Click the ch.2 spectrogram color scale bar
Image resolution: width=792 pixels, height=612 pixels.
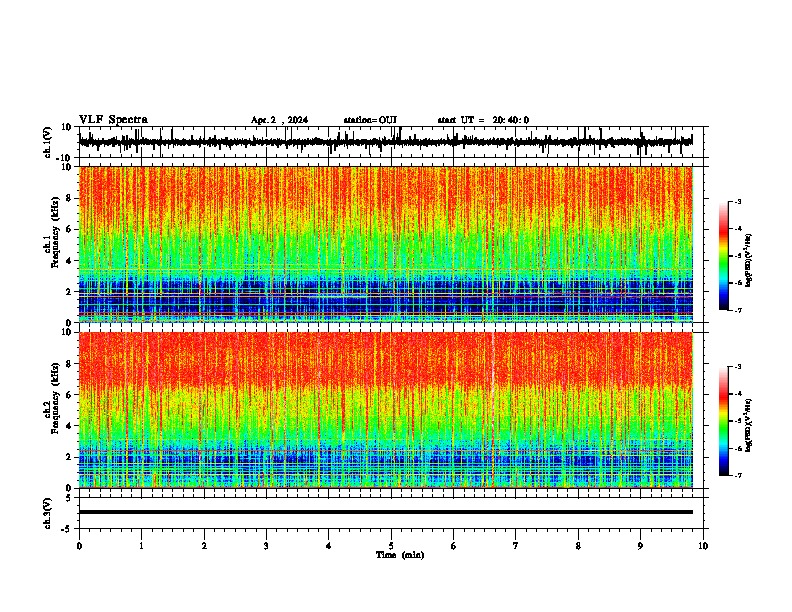[723, 421]
